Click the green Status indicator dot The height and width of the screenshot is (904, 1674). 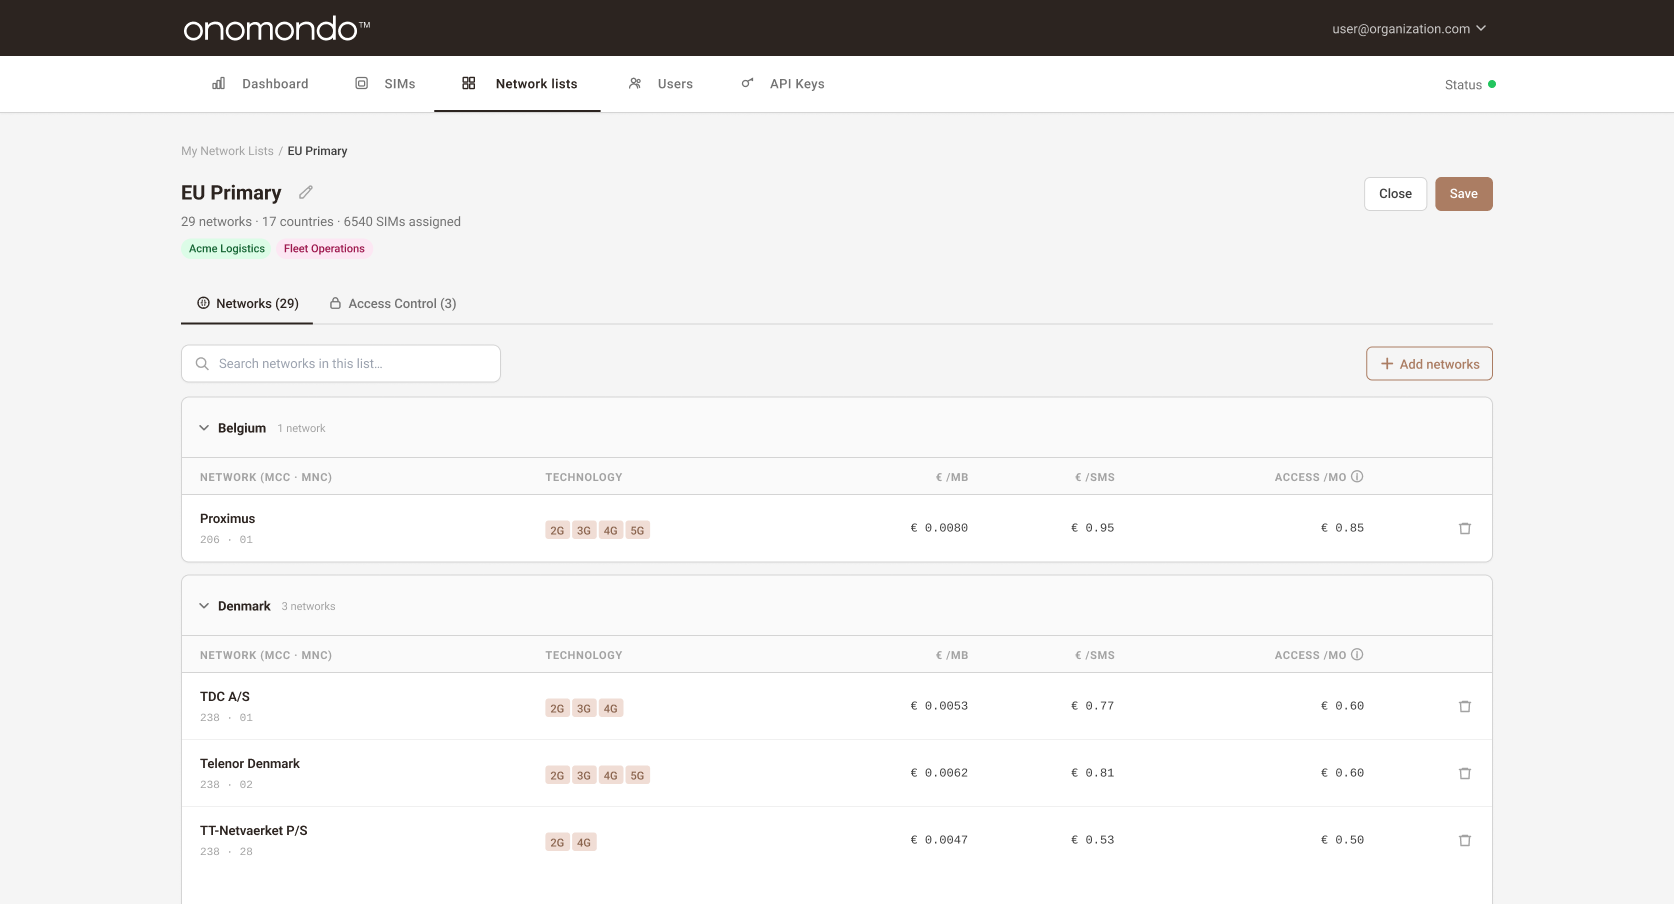pos(1494,84)
